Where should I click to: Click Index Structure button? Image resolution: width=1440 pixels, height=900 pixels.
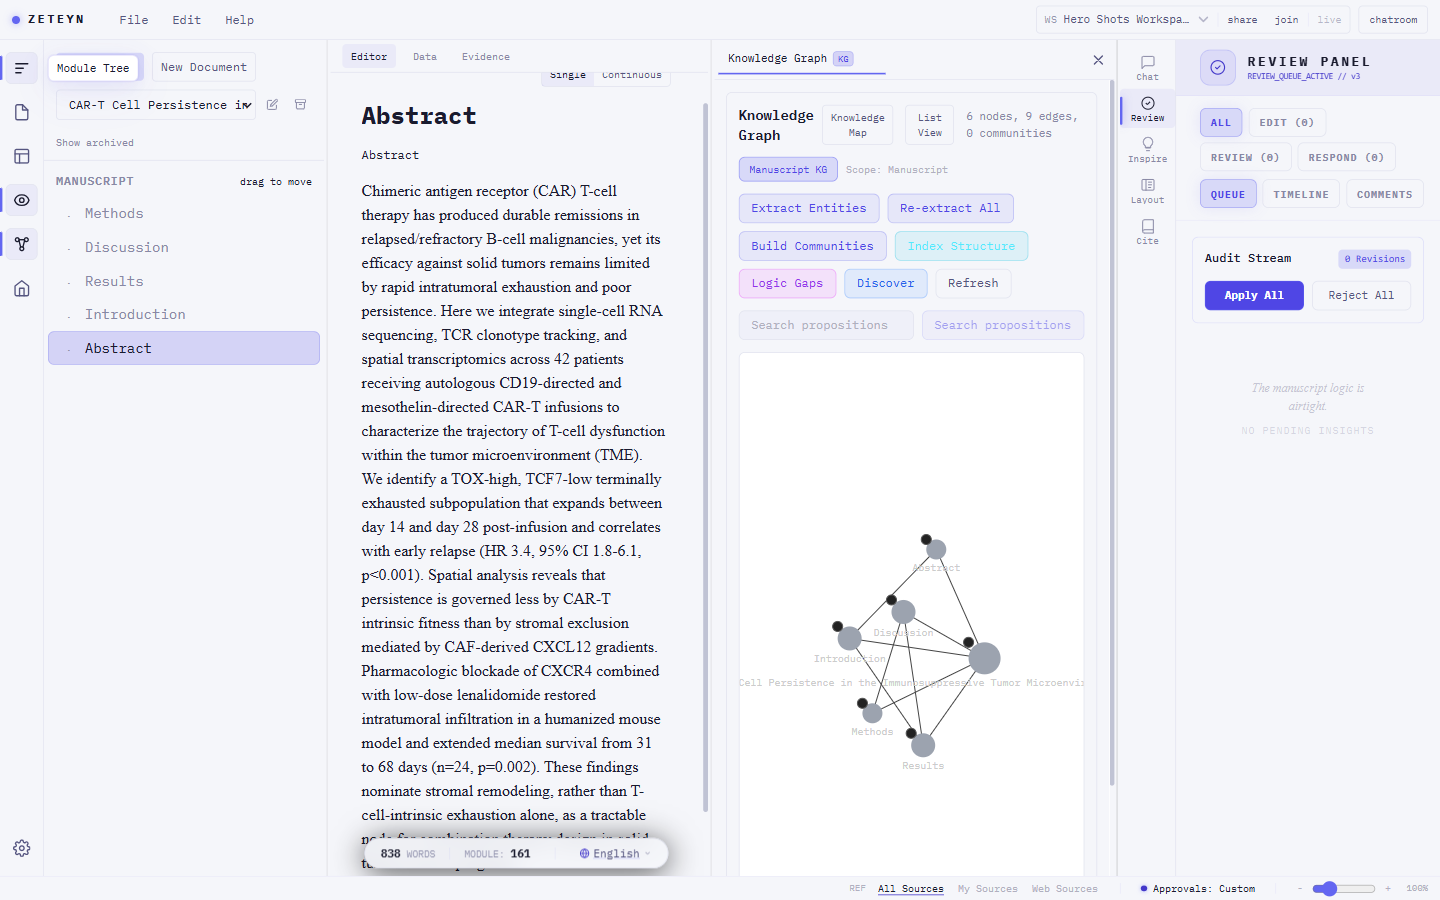click(961, 246)
